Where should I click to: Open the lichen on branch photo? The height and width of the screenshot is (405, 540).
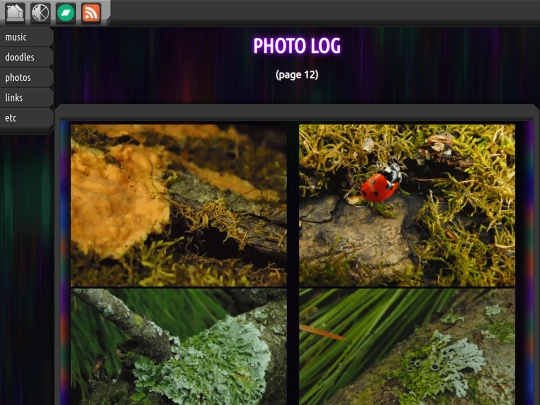point(179,347)
